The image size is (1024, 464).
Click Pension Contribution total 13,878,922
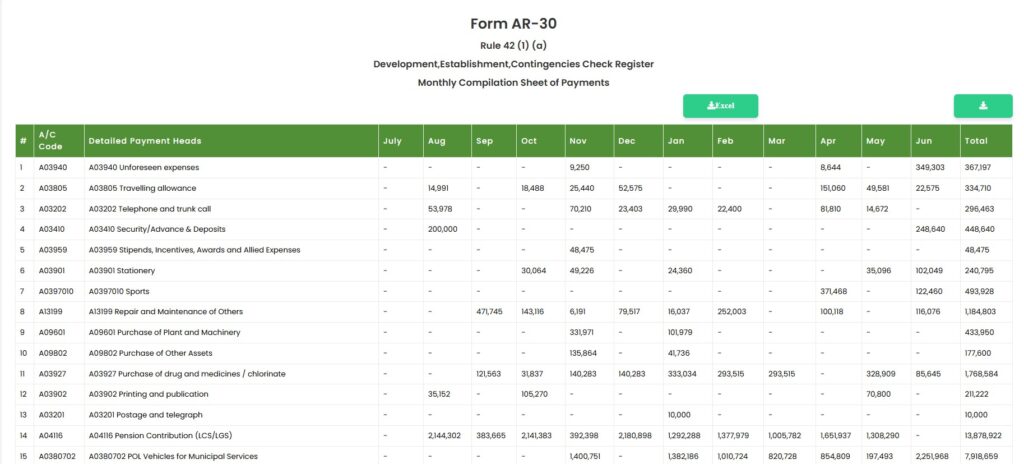point(983,436)
